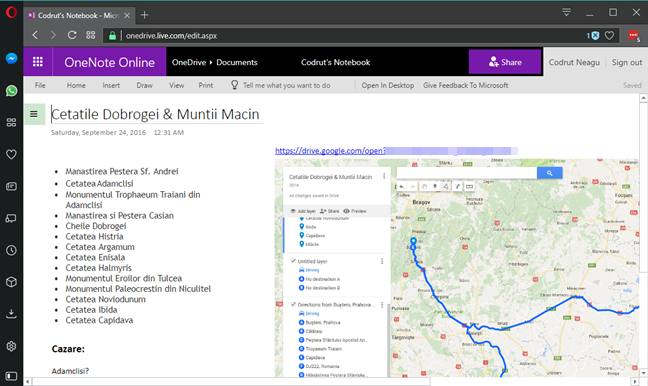Click the page title Cetatile Dobrogei & Muntii Macin

point(156,114)
